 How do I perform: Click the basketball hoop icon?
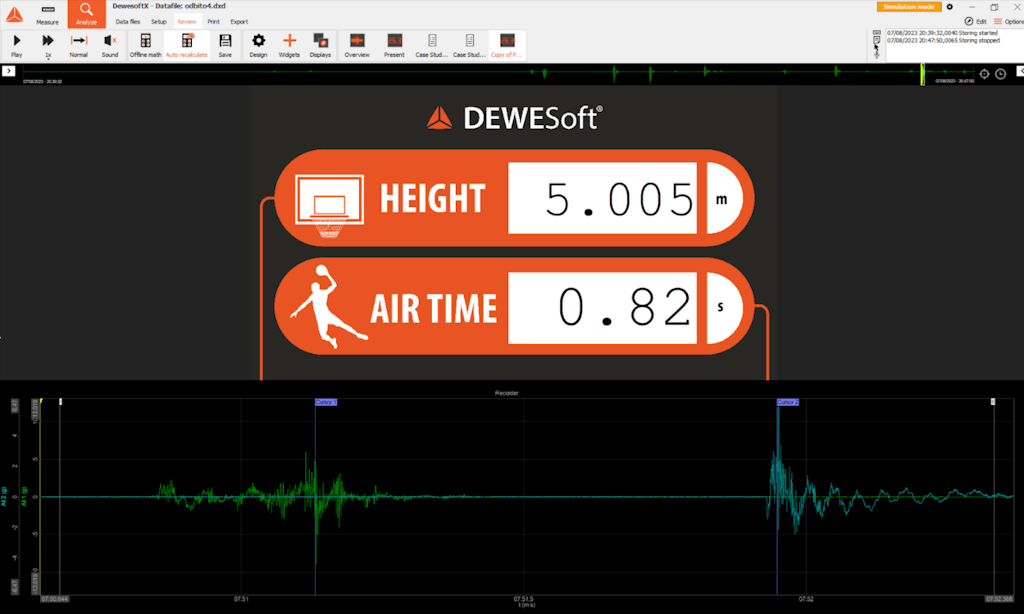pyautogui.click(x=329, y=206)
